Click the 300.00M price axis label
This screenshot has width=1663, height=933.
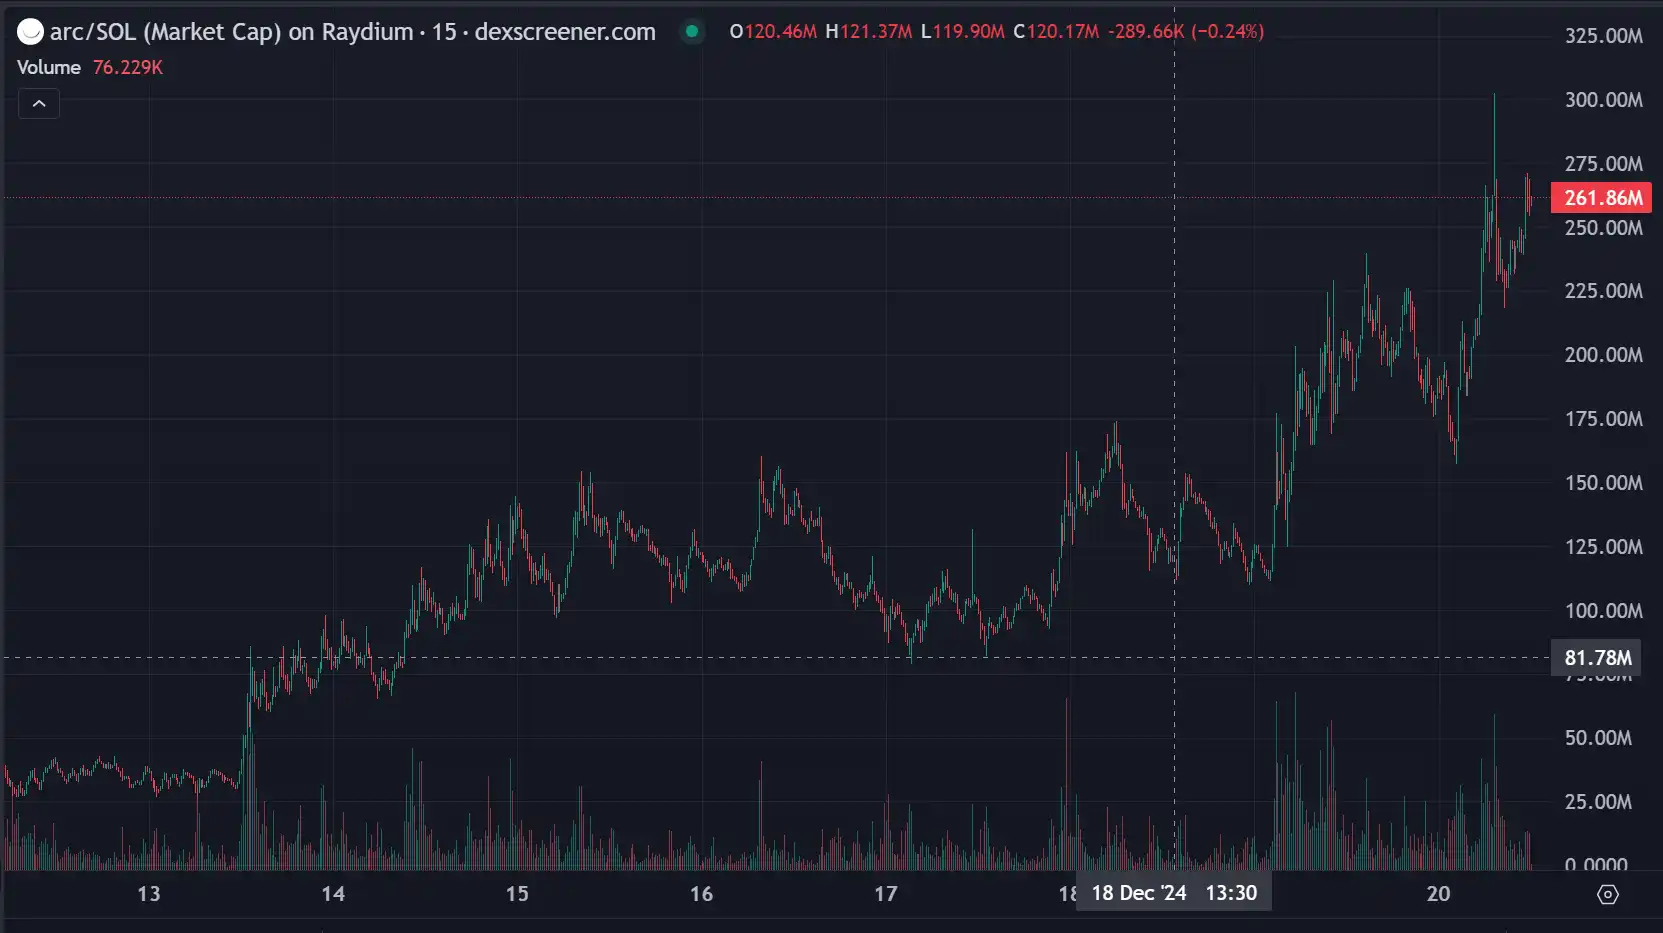(x=1603, y=100)
